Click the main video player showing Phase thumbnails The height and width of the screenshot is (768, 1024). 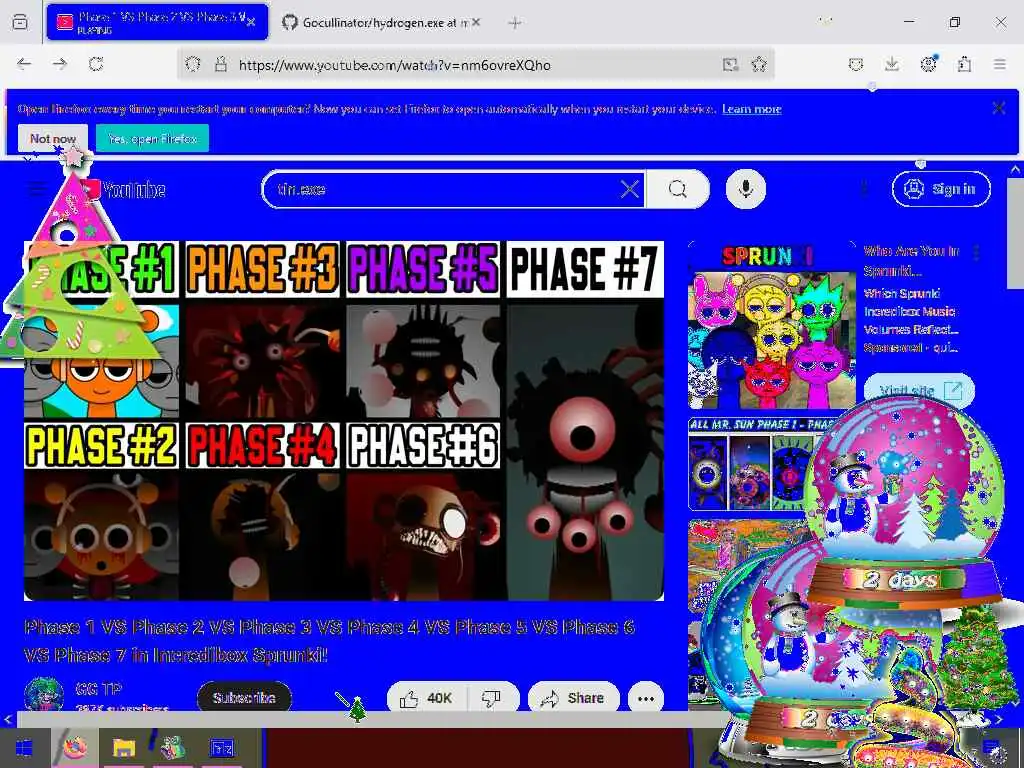[x=344, y=421]
